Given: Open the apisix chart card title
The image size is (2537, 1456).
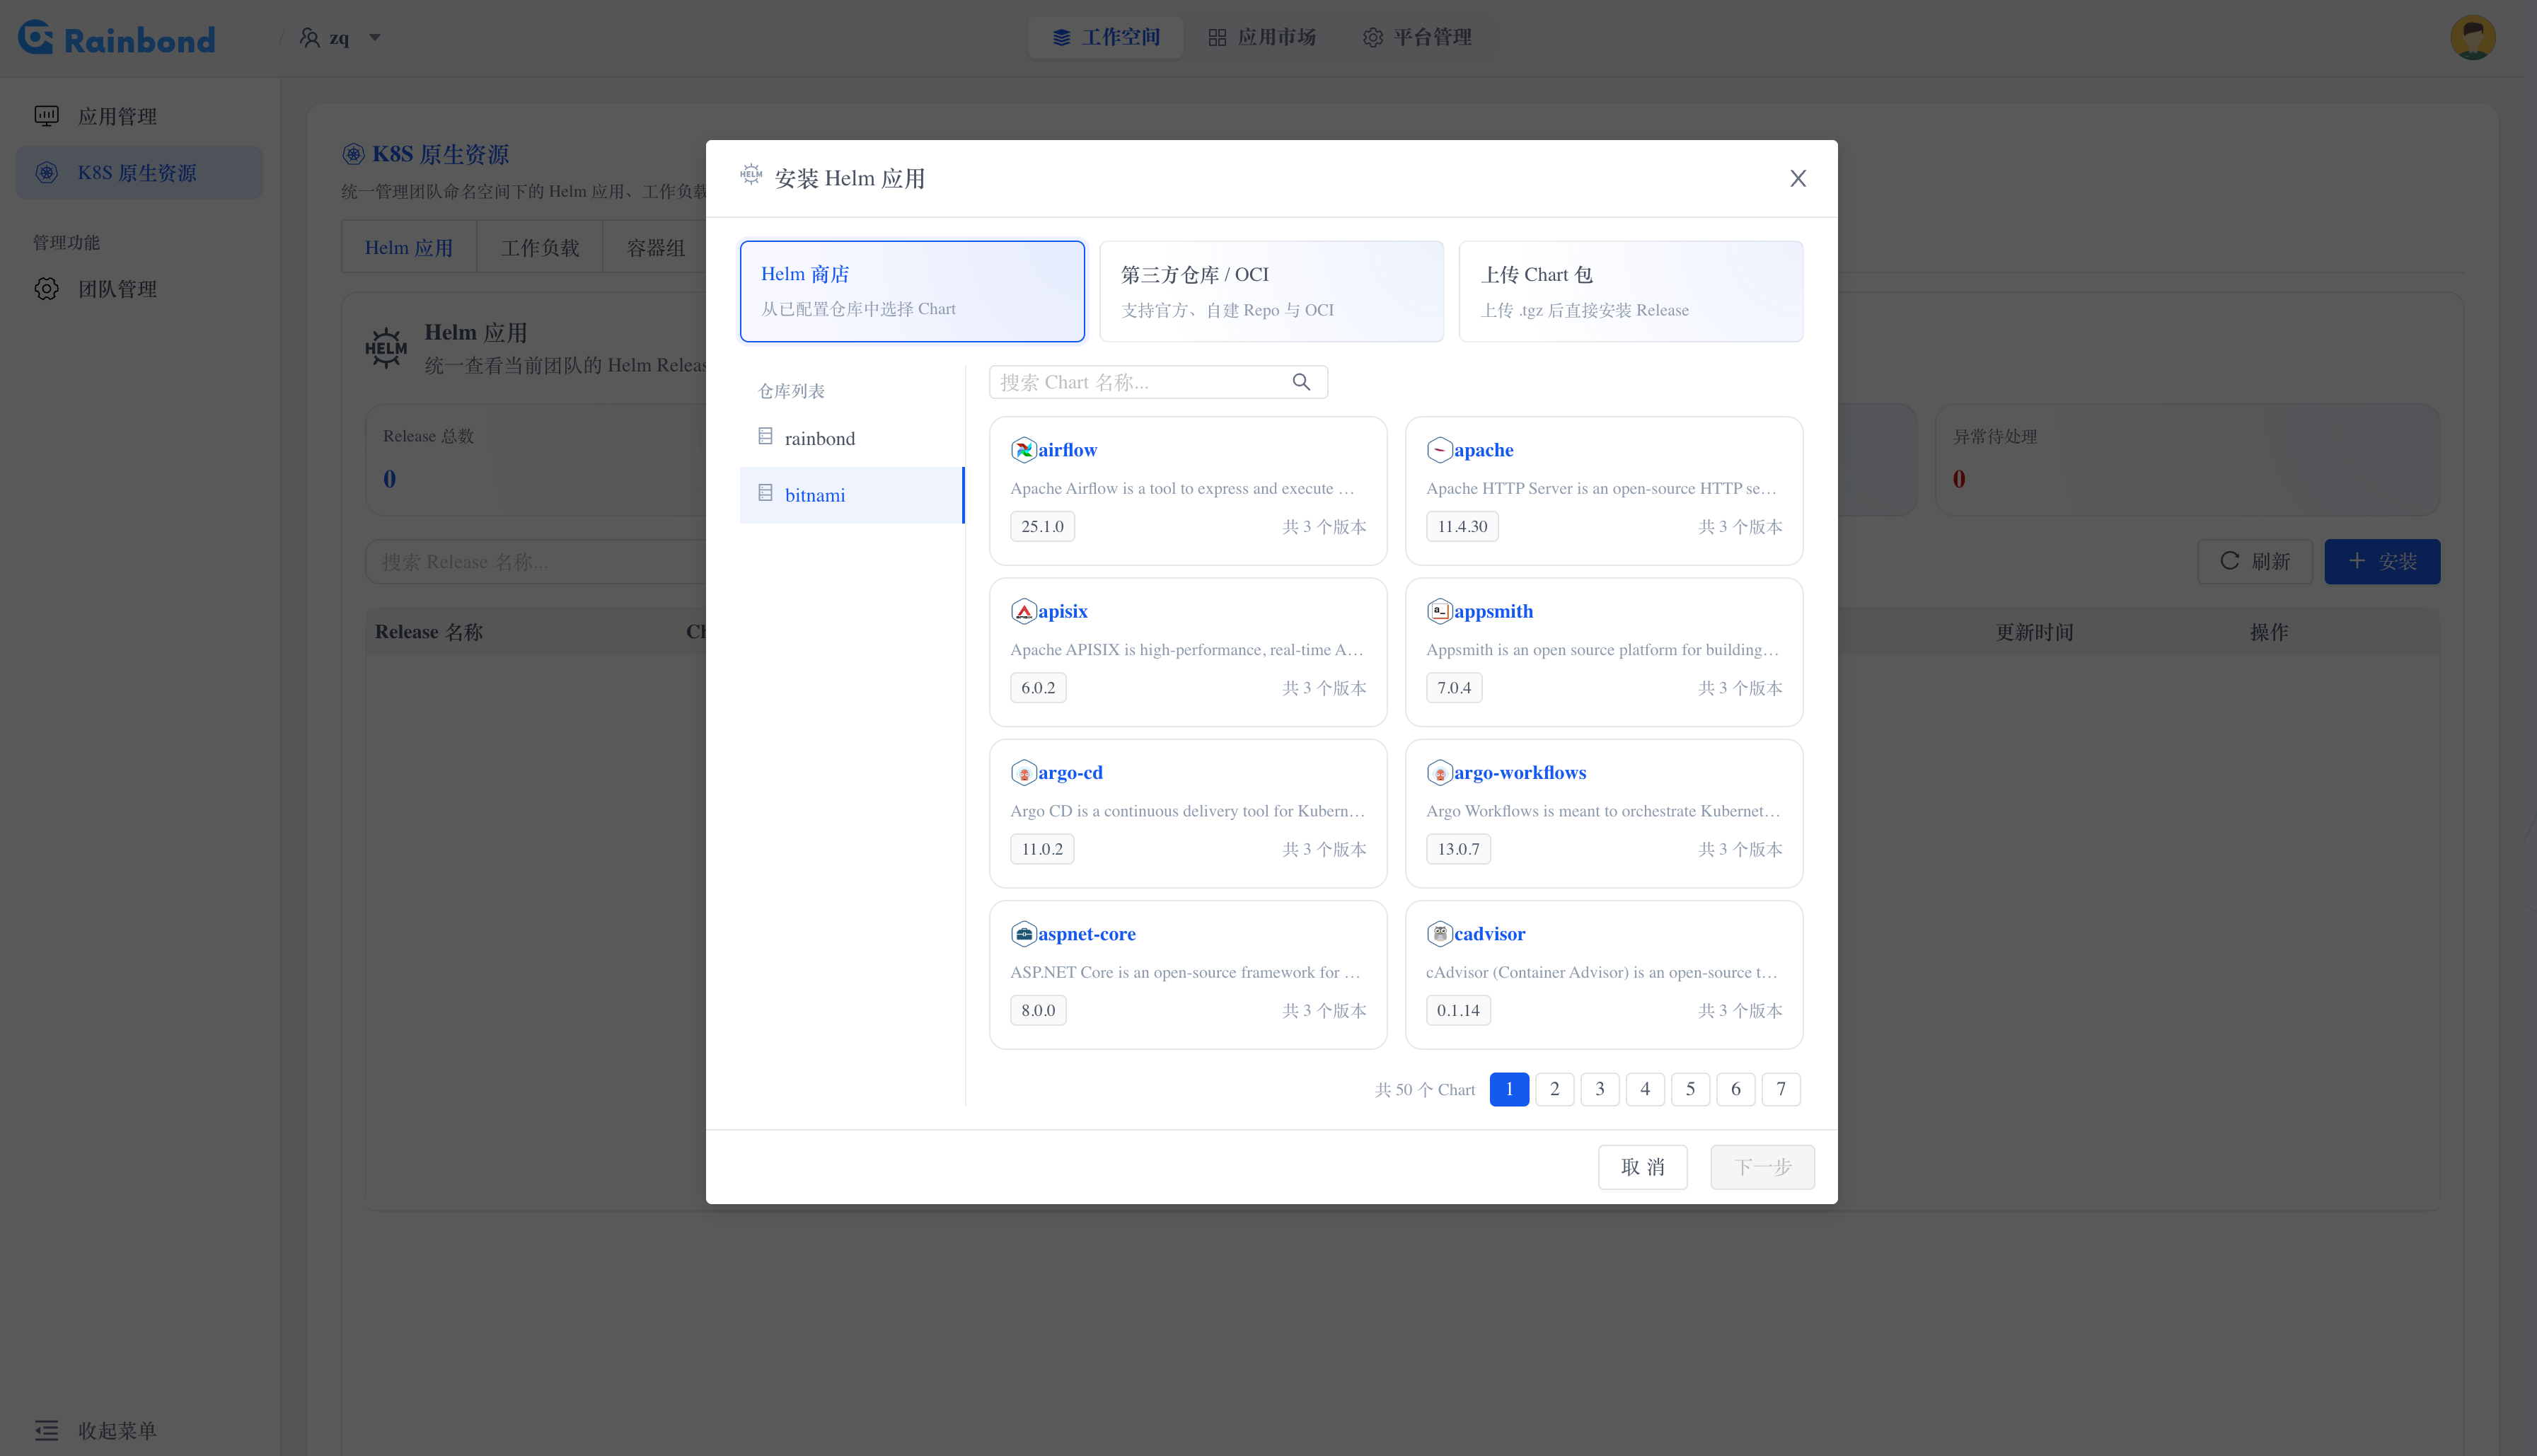Looking at the screenshot, I should click(1062, 611).
